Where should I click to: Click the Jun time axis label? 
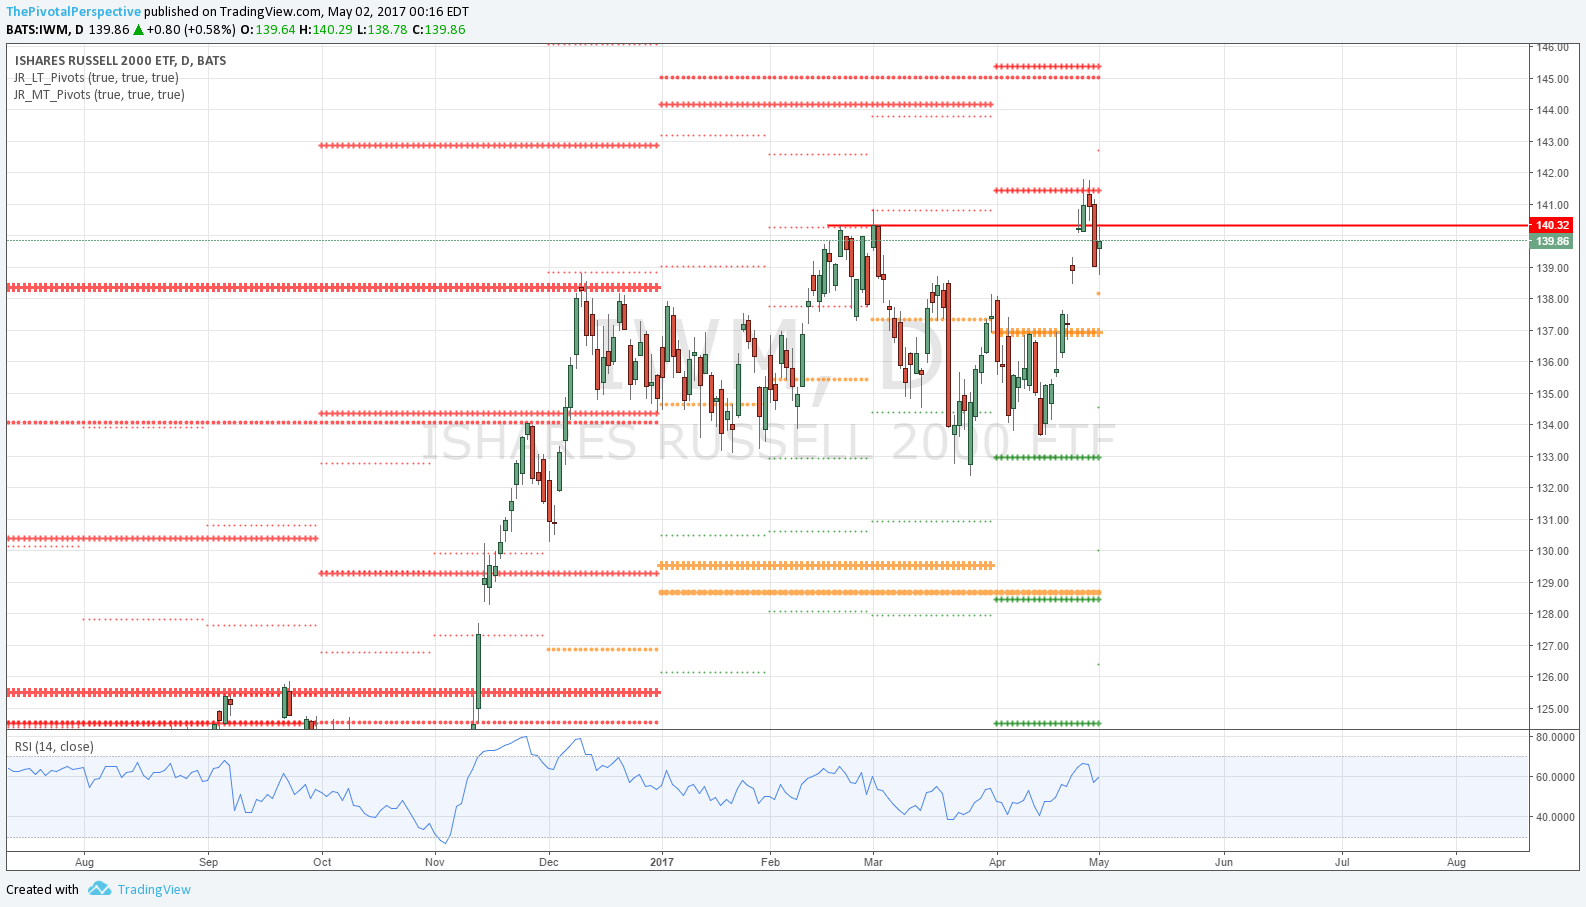click(x=1224, y=862)
